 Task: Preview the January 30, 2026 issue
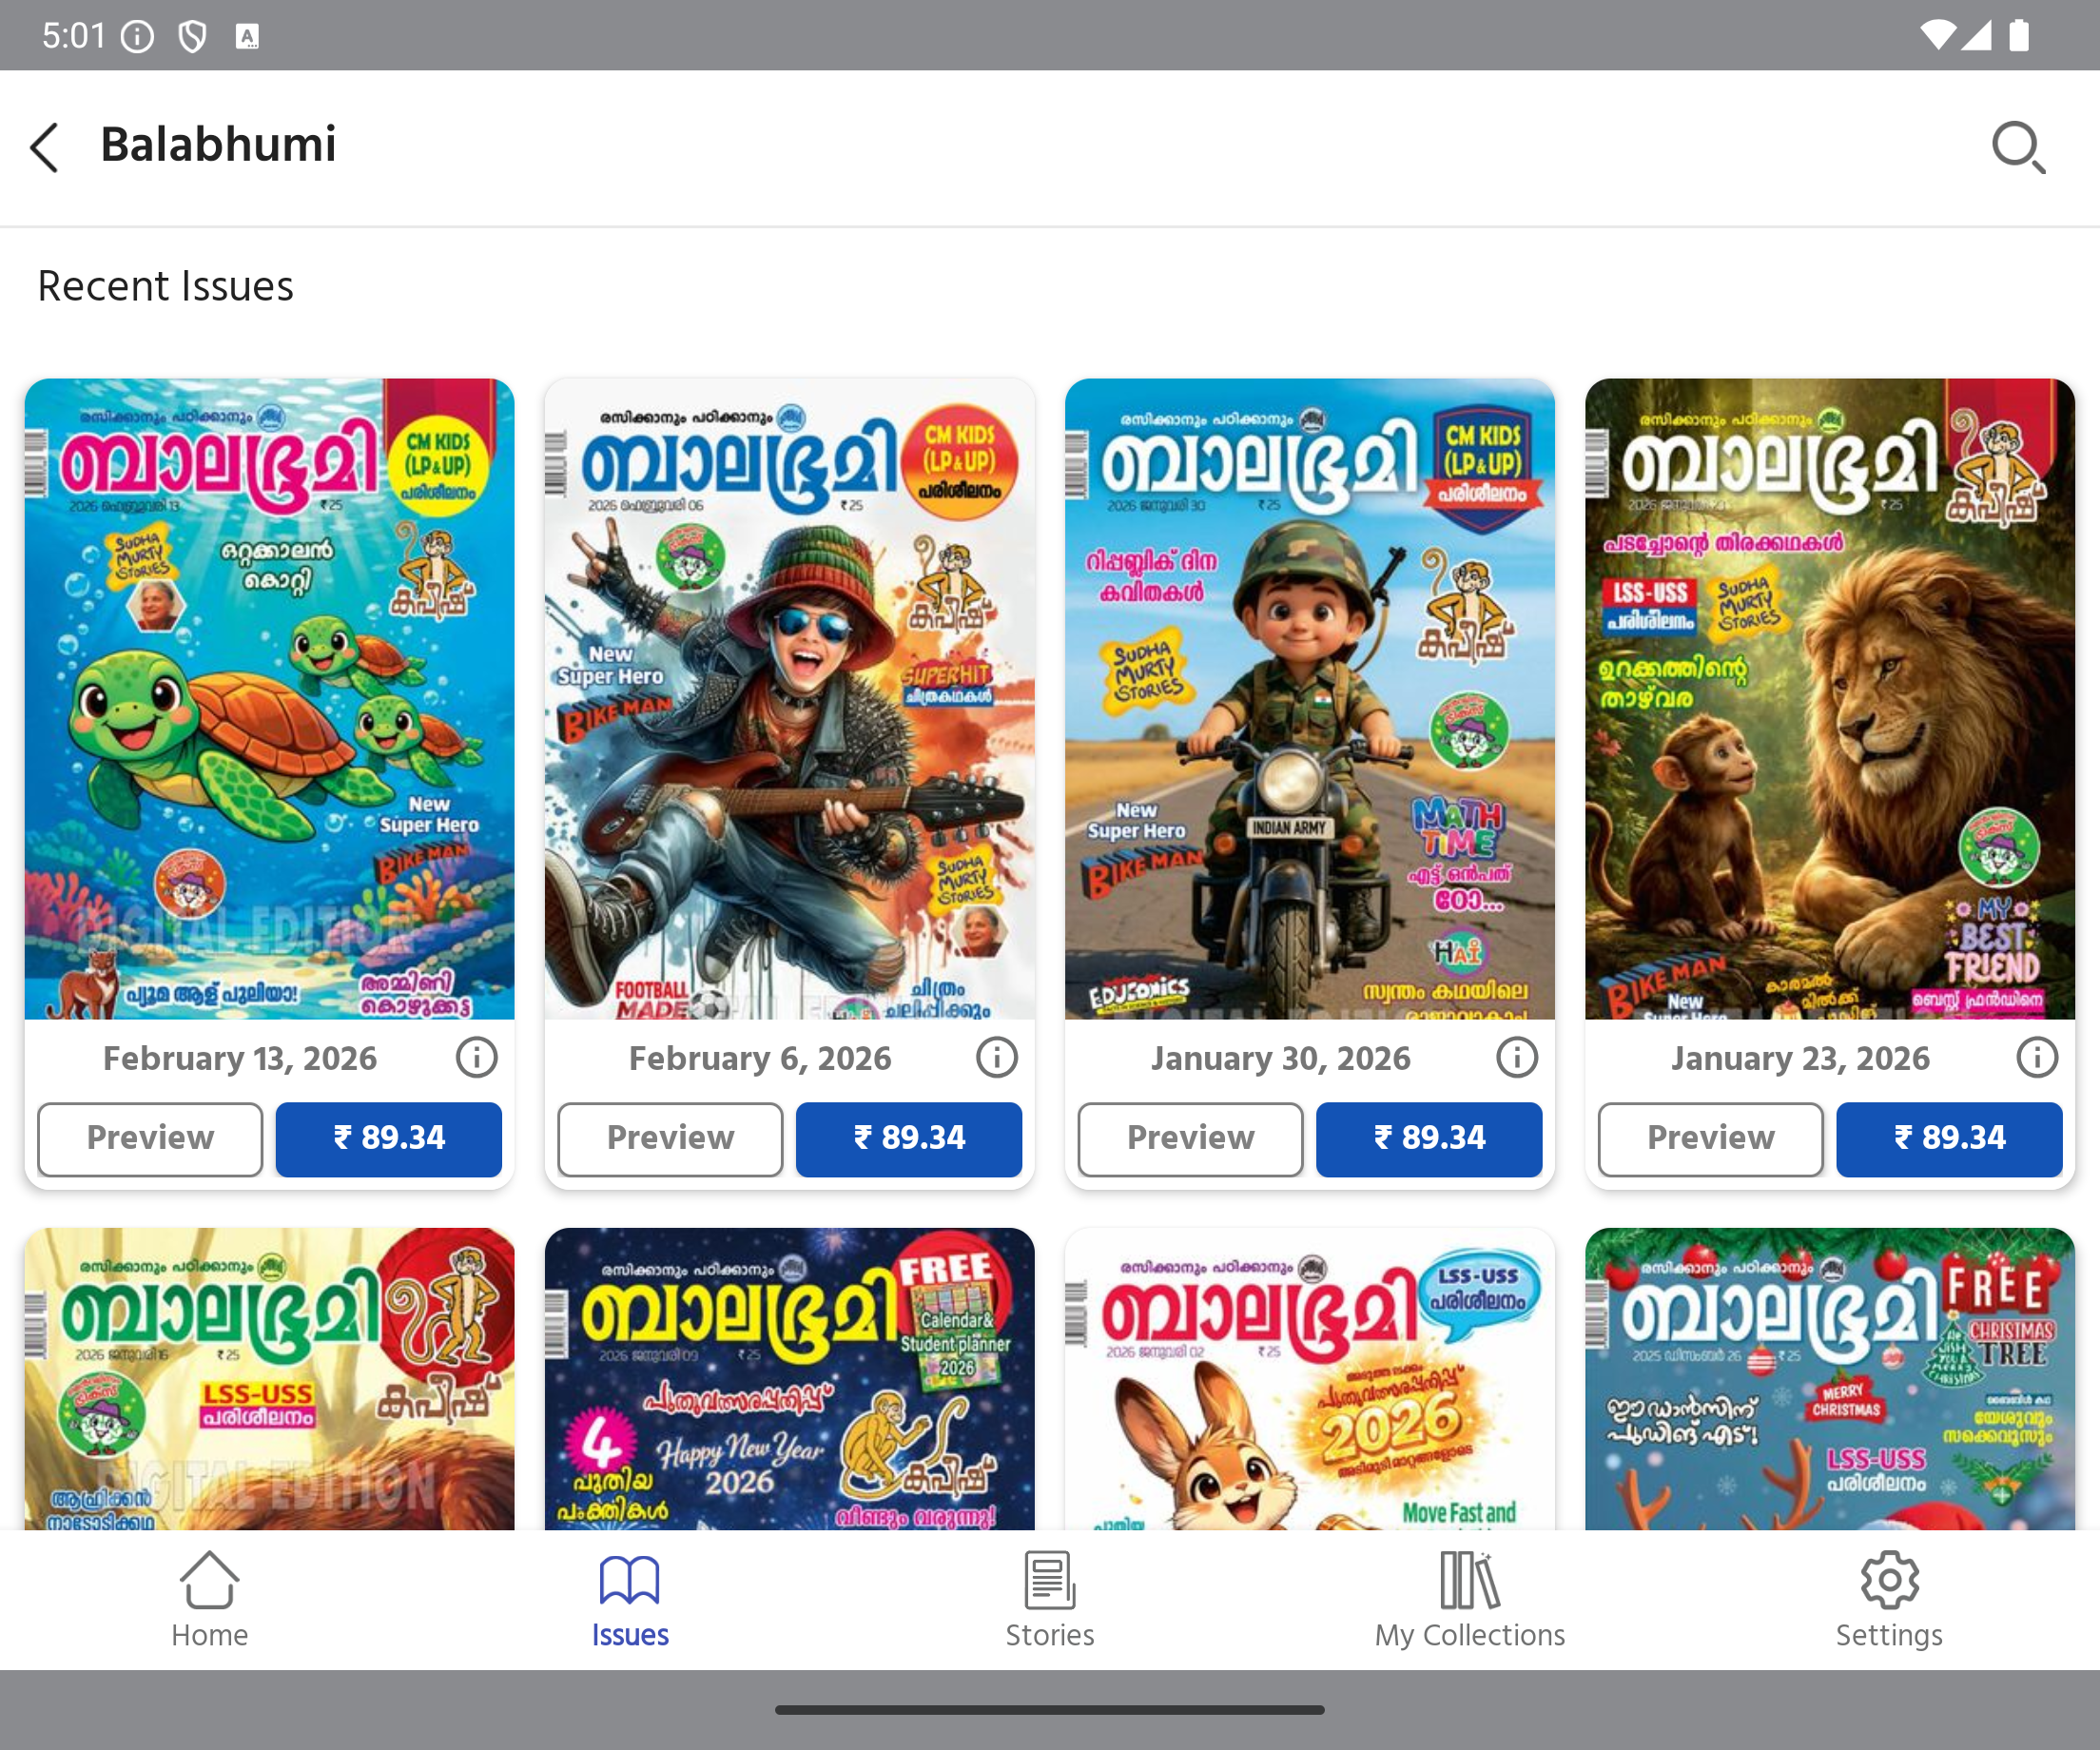(1190, 1139)
